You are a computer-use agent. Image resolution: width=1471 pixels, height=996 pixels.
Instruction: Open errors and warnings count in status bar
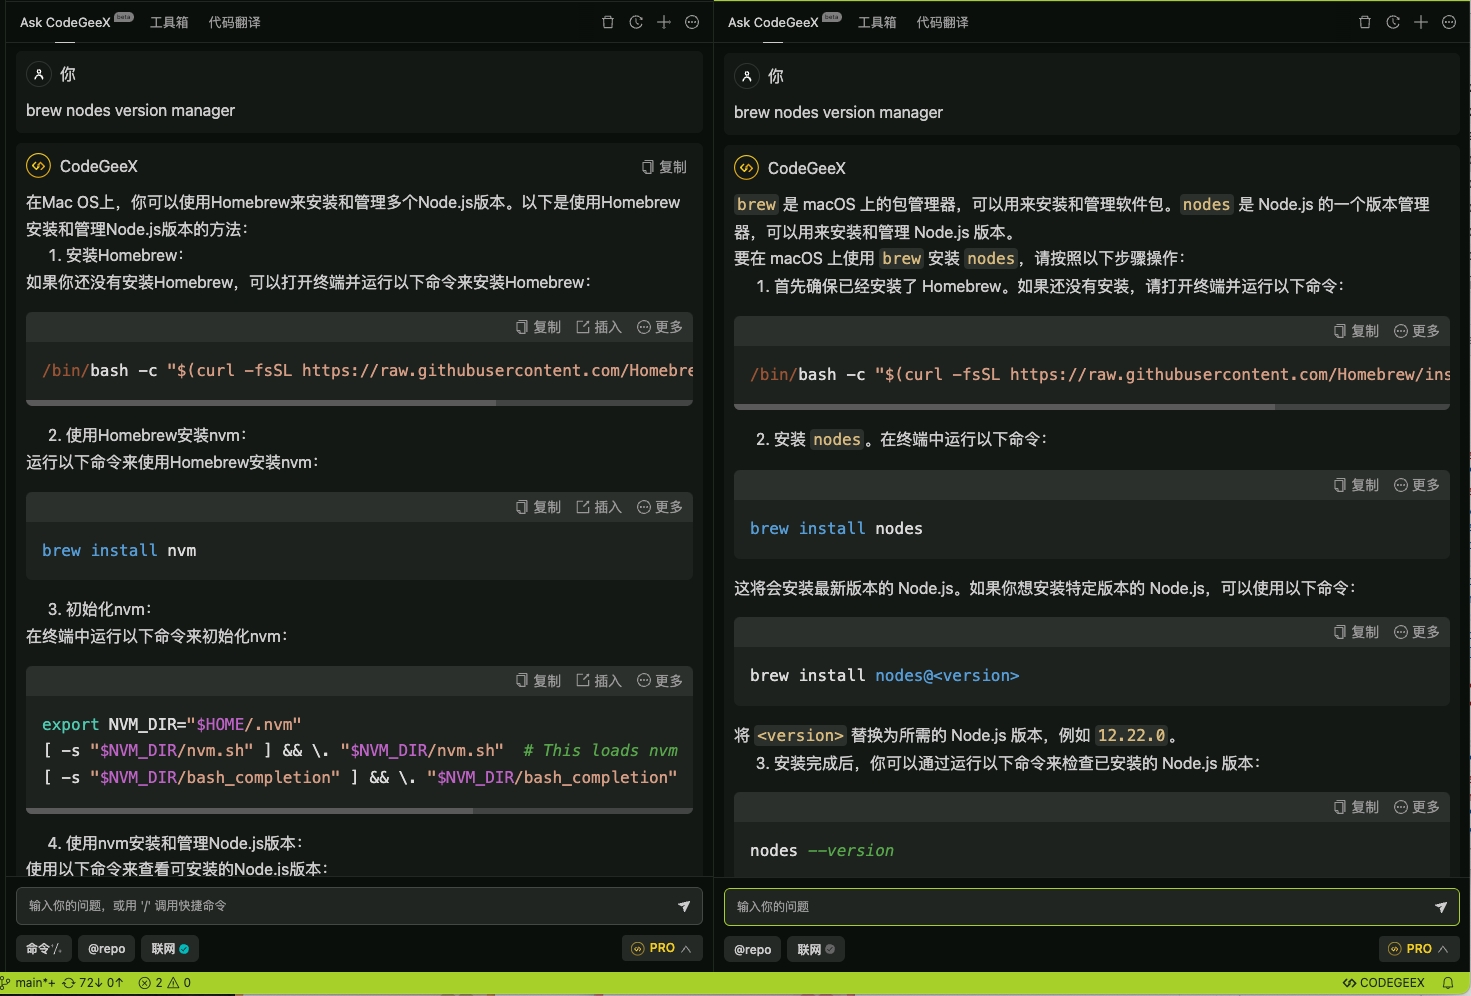pos(165,983)
